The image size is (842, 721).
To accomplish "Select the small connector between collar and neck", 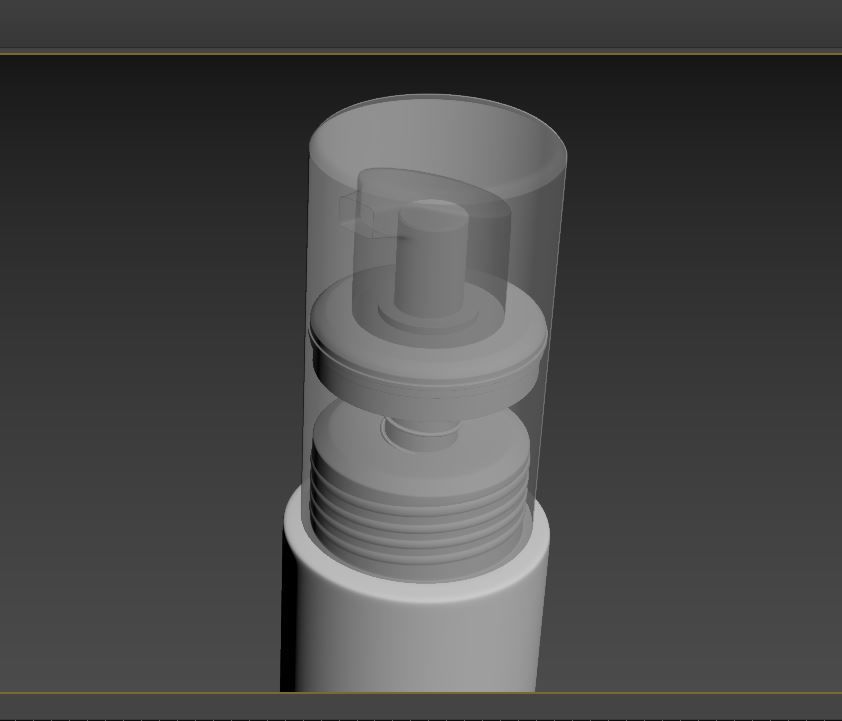I will (x=422, y=434).
